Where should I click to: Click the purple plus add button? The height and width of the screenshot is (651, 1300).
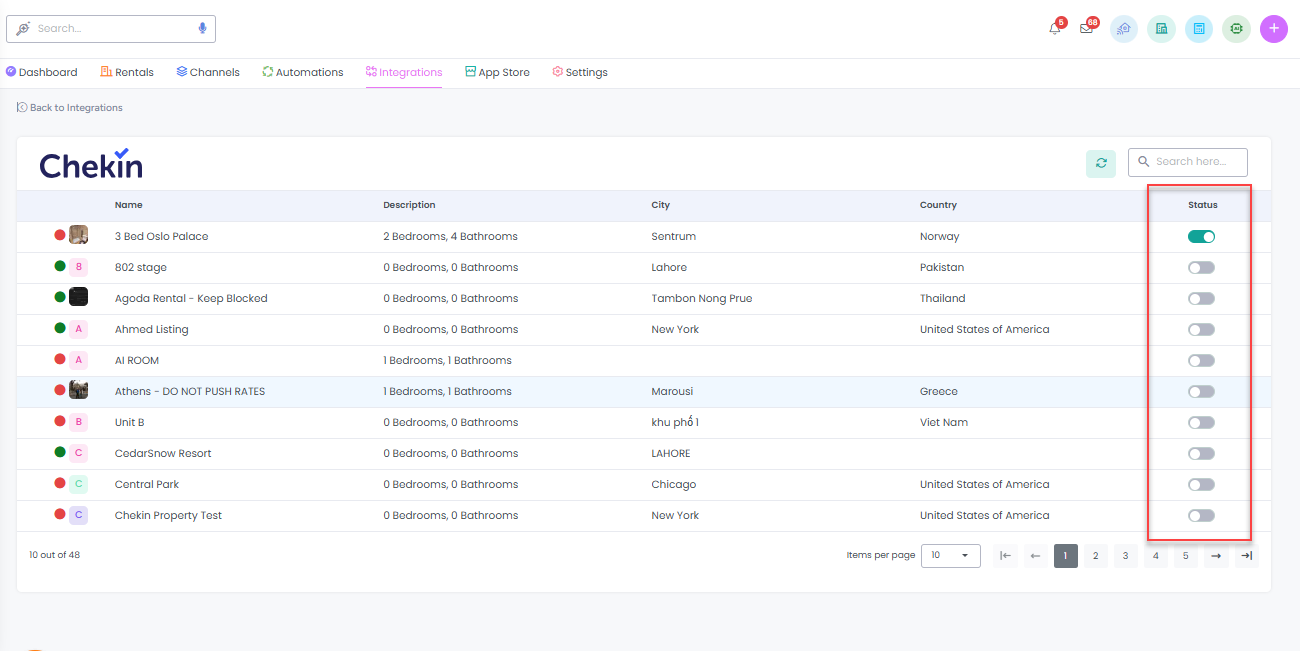pyautogui.click(x=1274, y=29)
